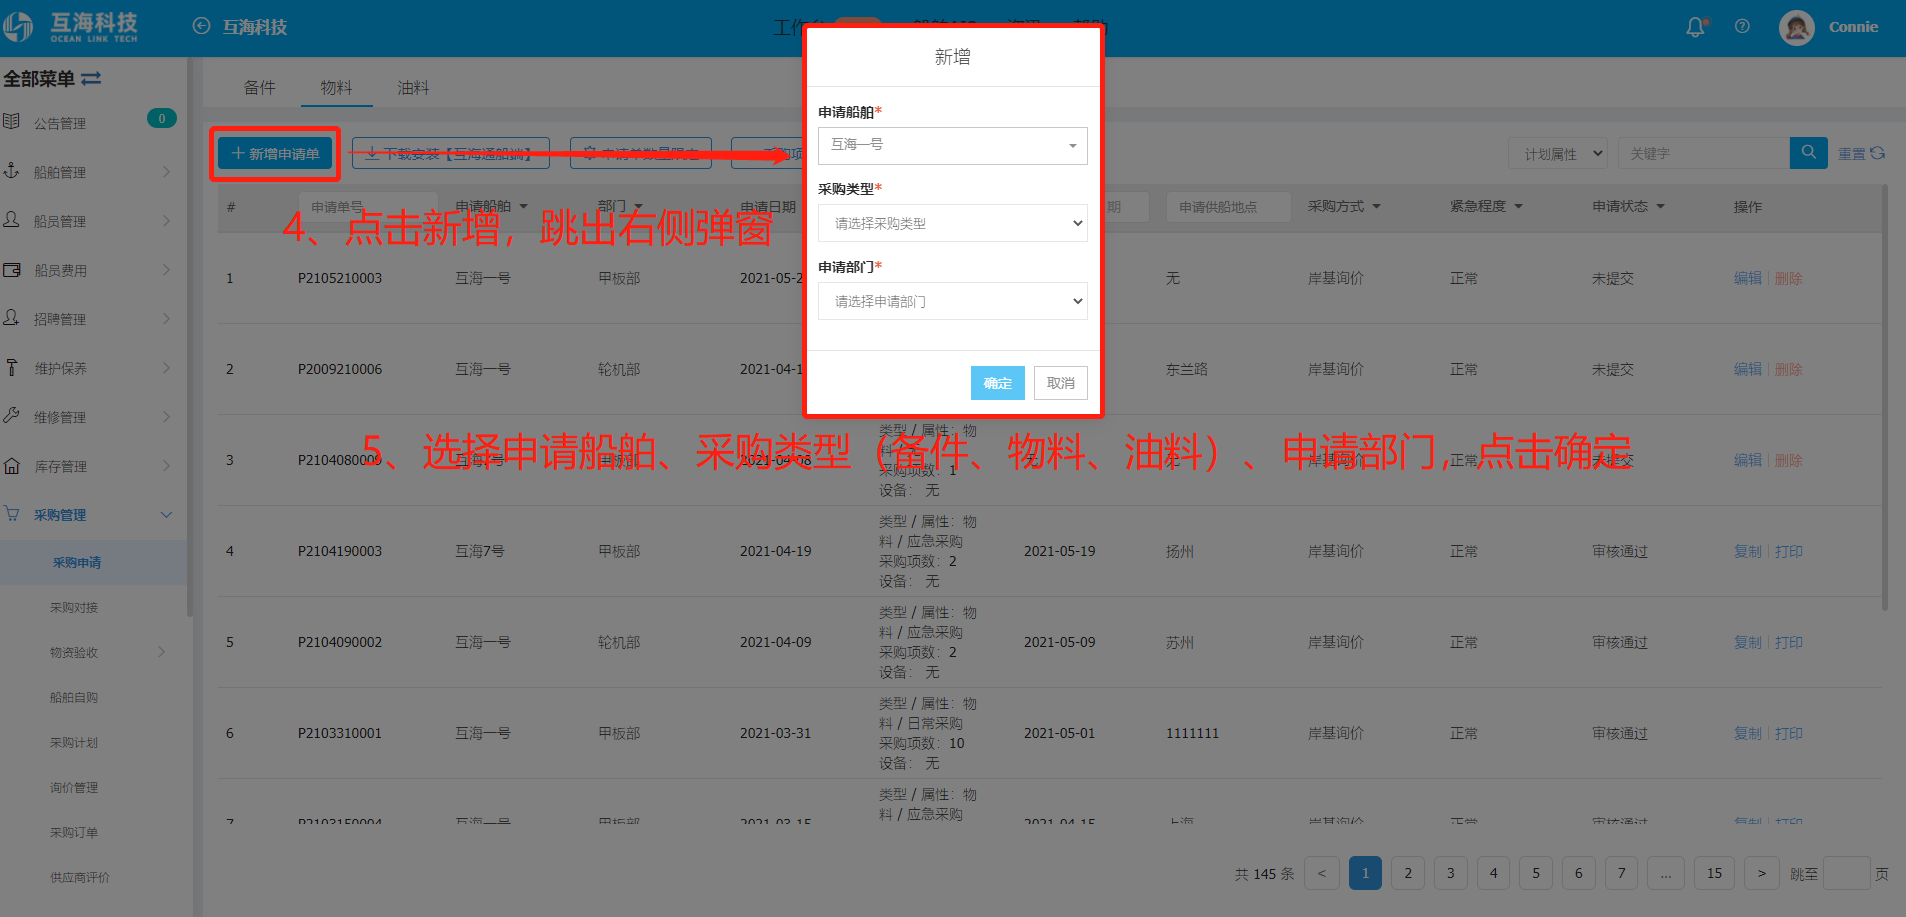Click the 采购管理 shopping cart icon
The width and height of the screenshot is (1906, 917).
[x=12, y=514]
